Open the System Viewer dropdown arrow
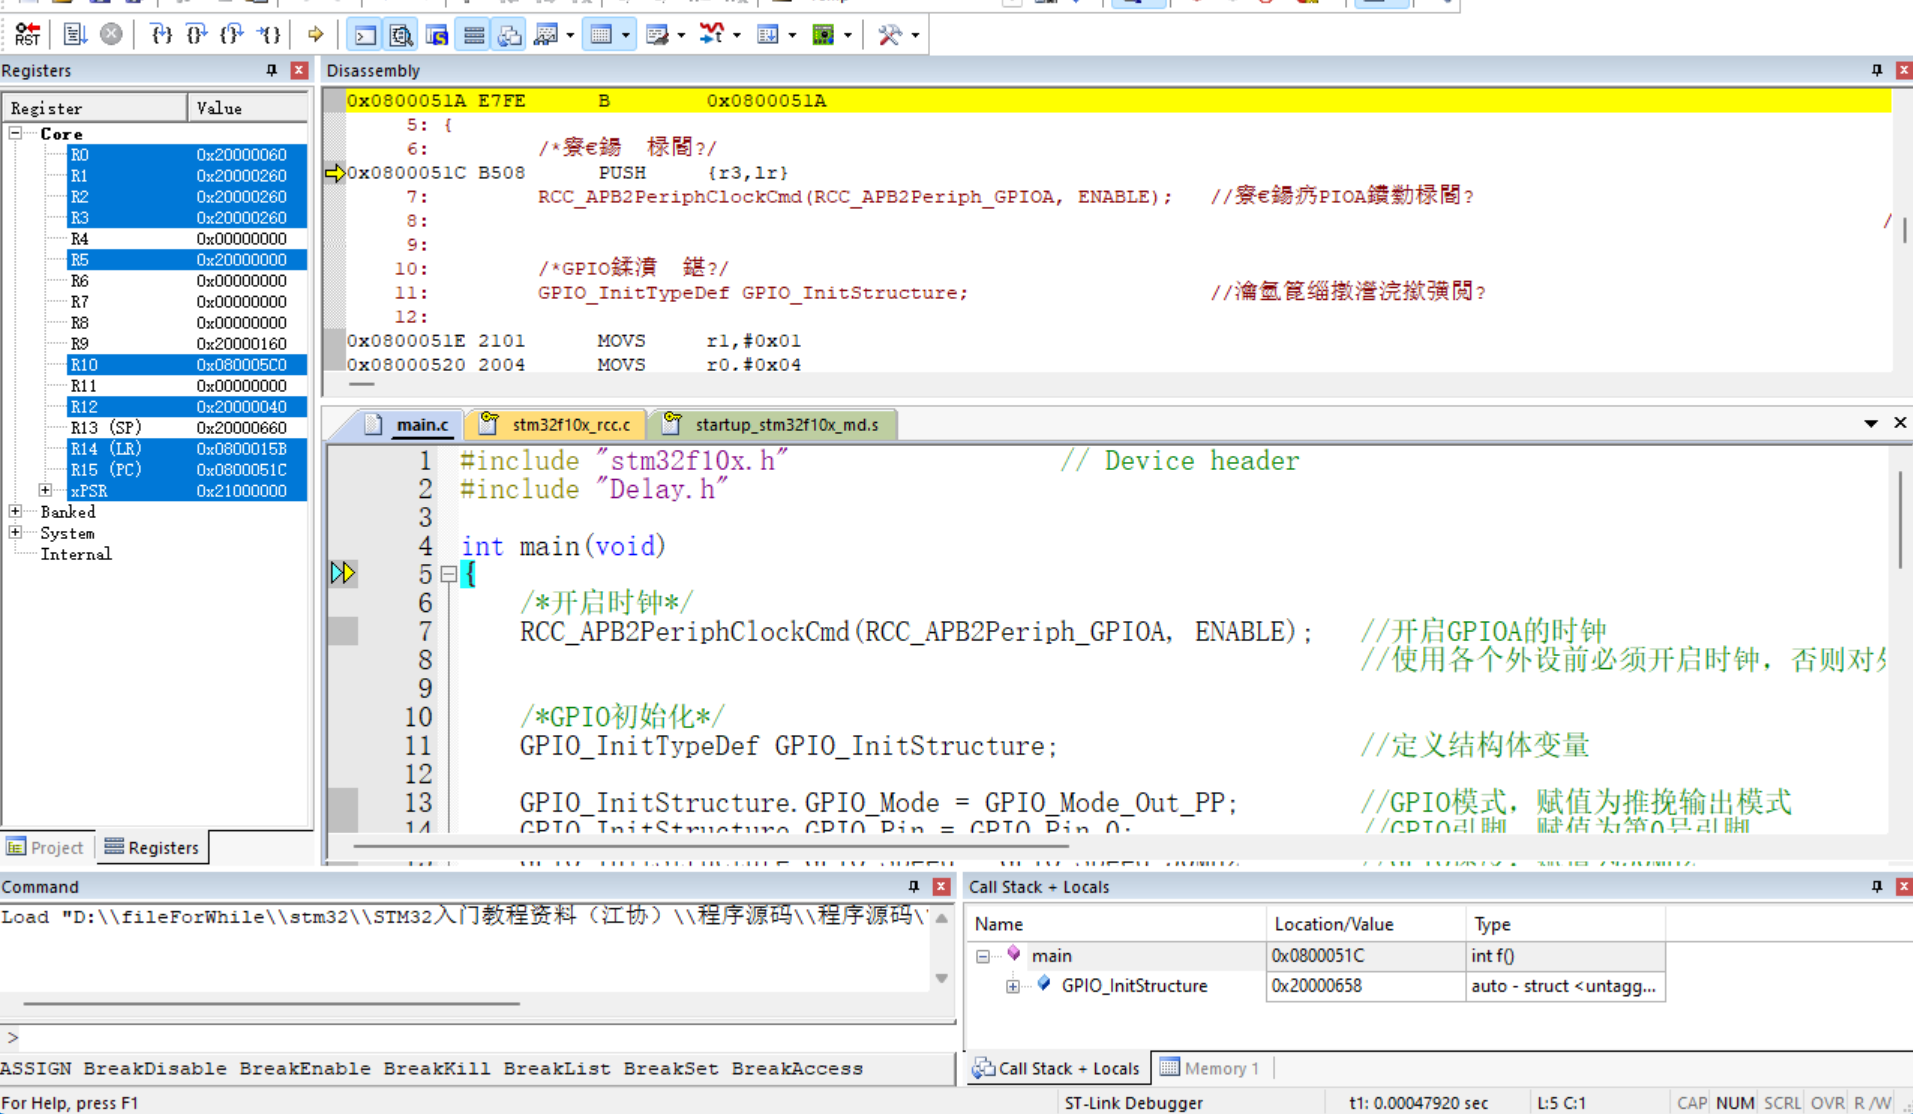 [x=848, y=35]
